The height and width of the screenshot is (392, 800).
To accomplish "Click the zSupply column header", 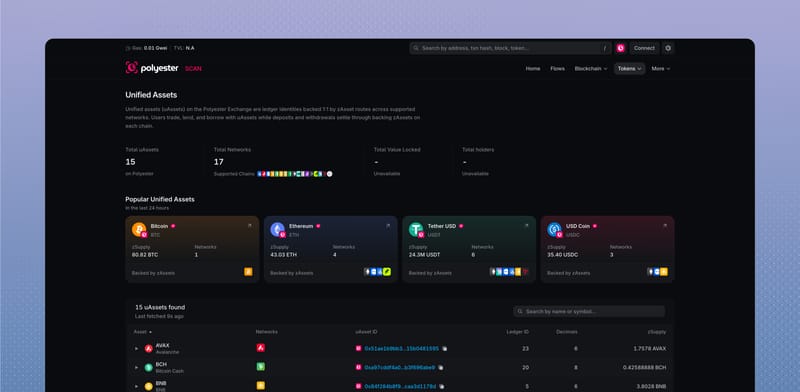I will click(x=657, y=332).
